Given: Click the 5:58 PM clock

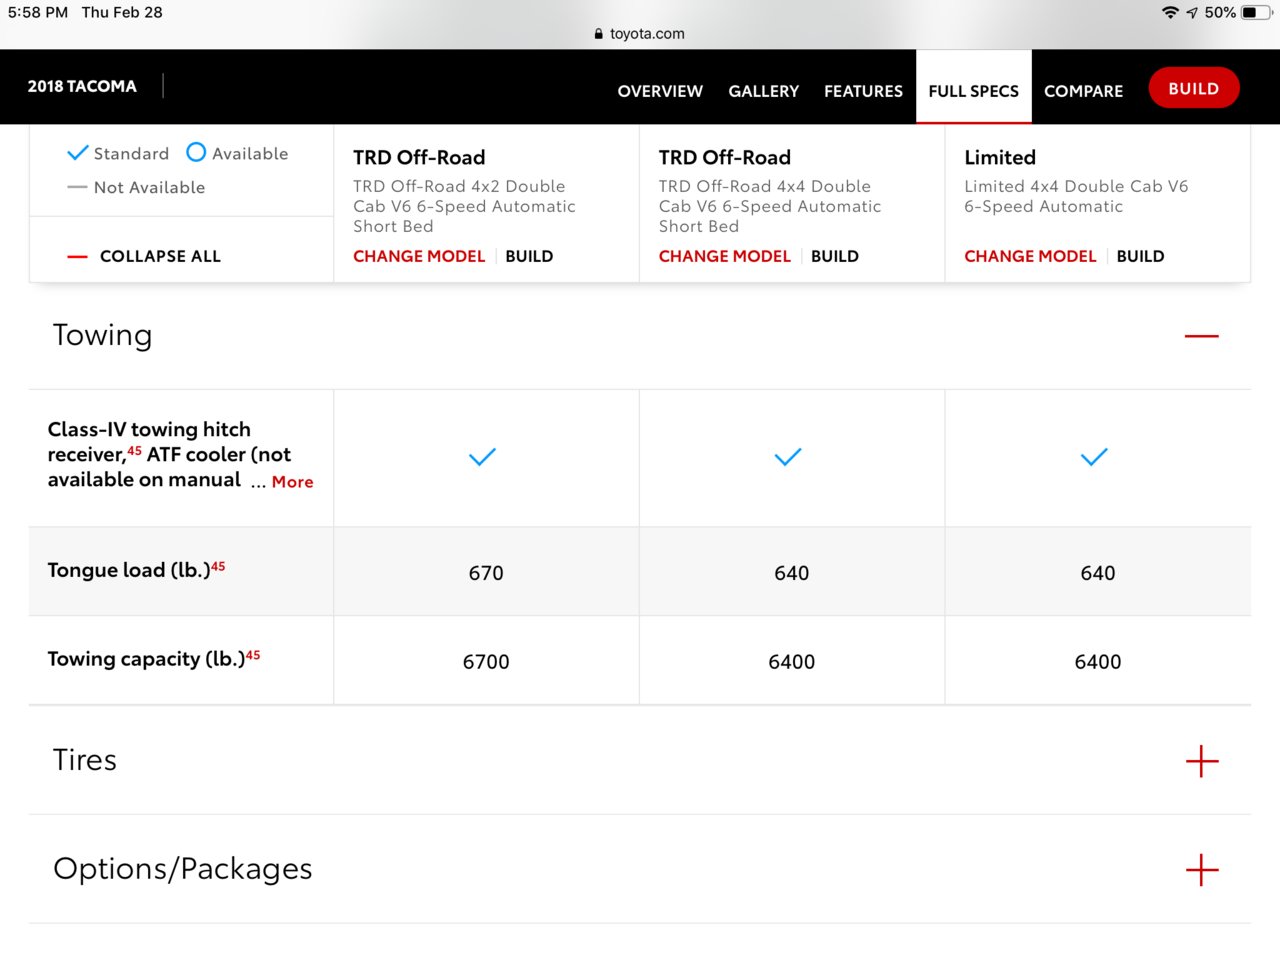Looking at the screenshot, I should click(x=38, y=12).
